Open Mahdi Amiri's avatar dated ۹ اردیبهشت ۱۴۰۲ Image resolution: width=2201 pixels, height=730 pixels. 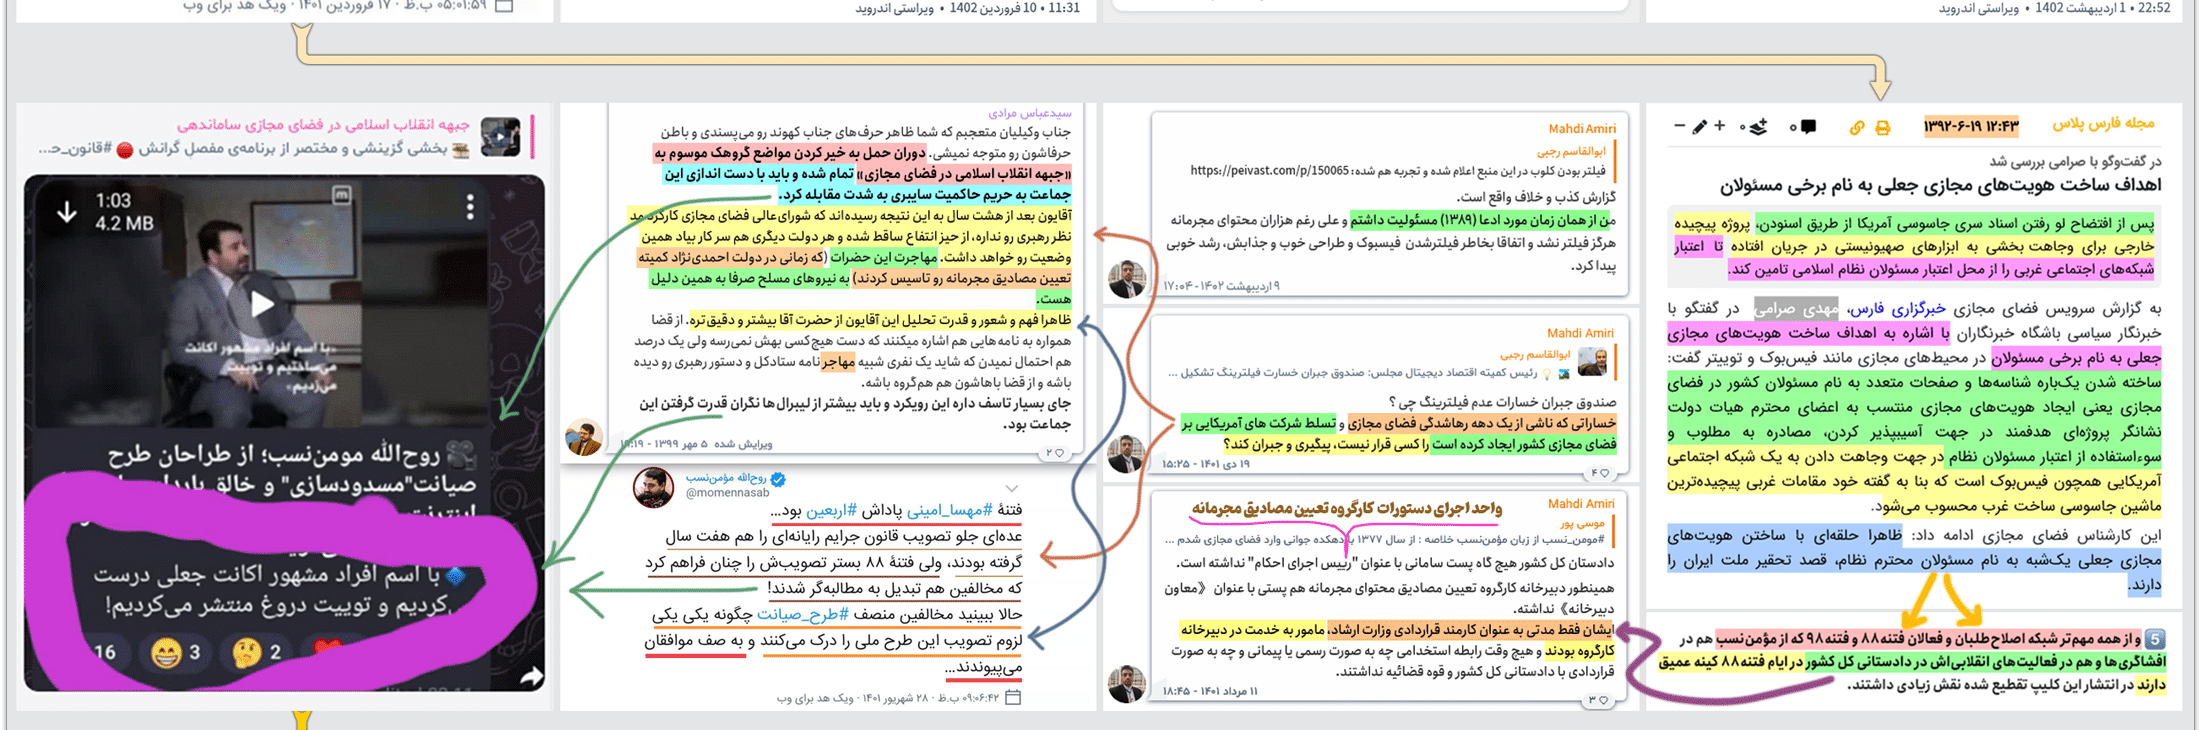(1127, 279)
